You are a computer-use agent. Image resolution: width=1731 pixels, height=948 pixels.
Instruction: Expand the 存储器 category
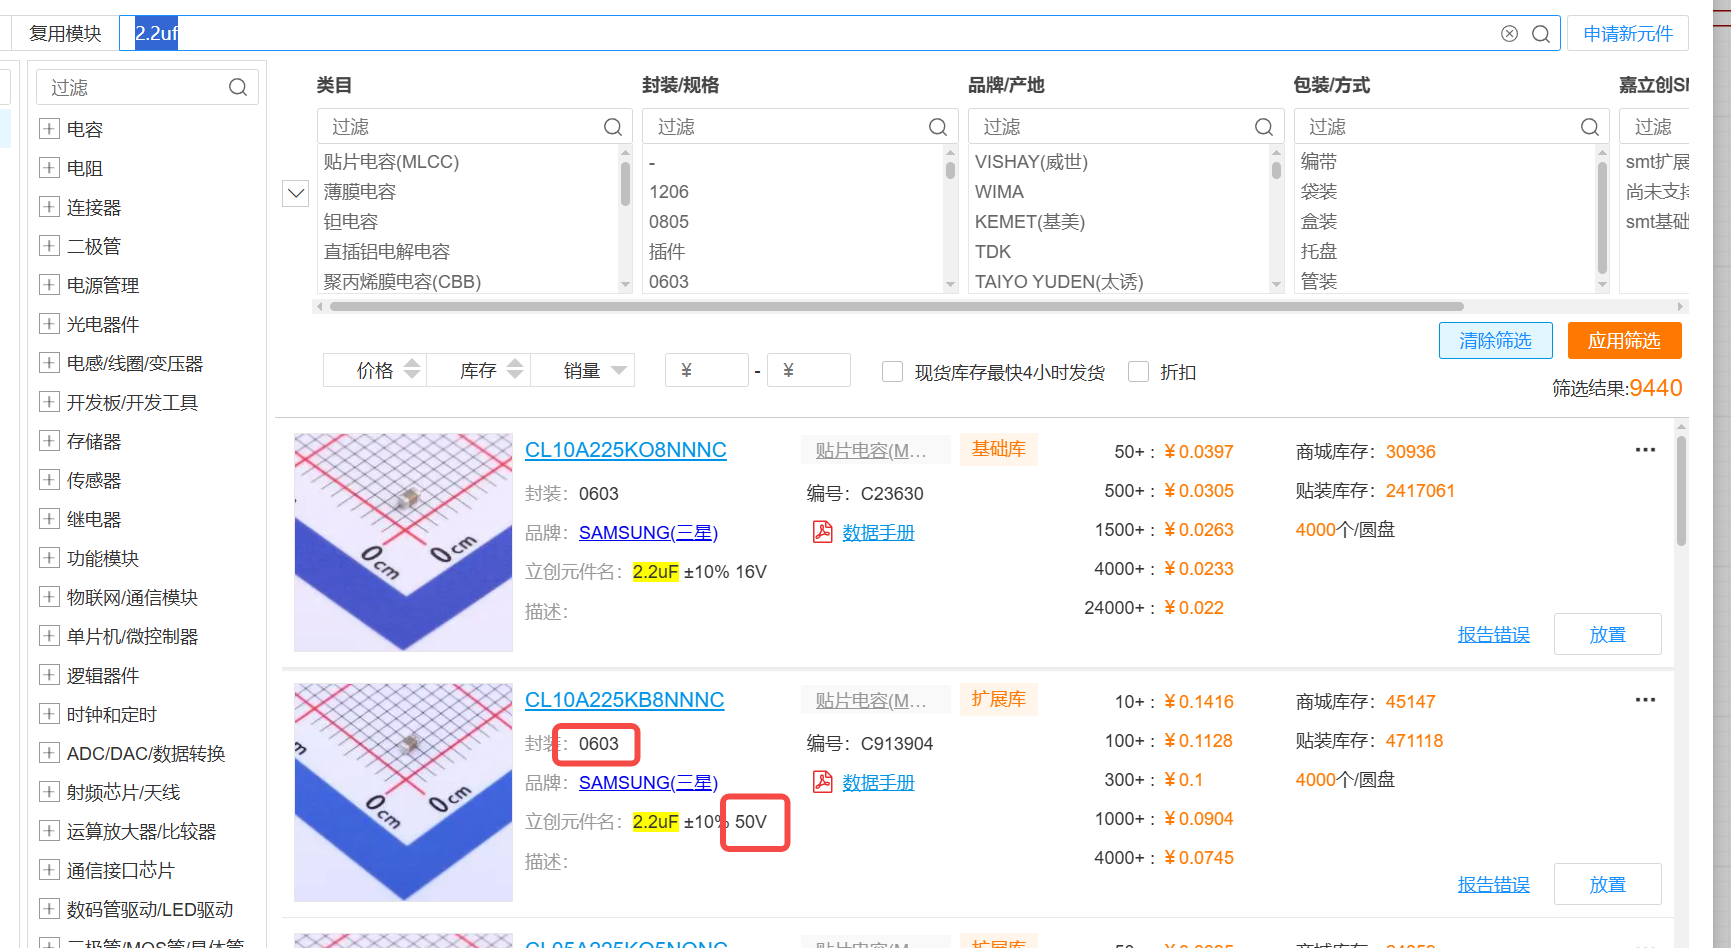coord(49,440)
